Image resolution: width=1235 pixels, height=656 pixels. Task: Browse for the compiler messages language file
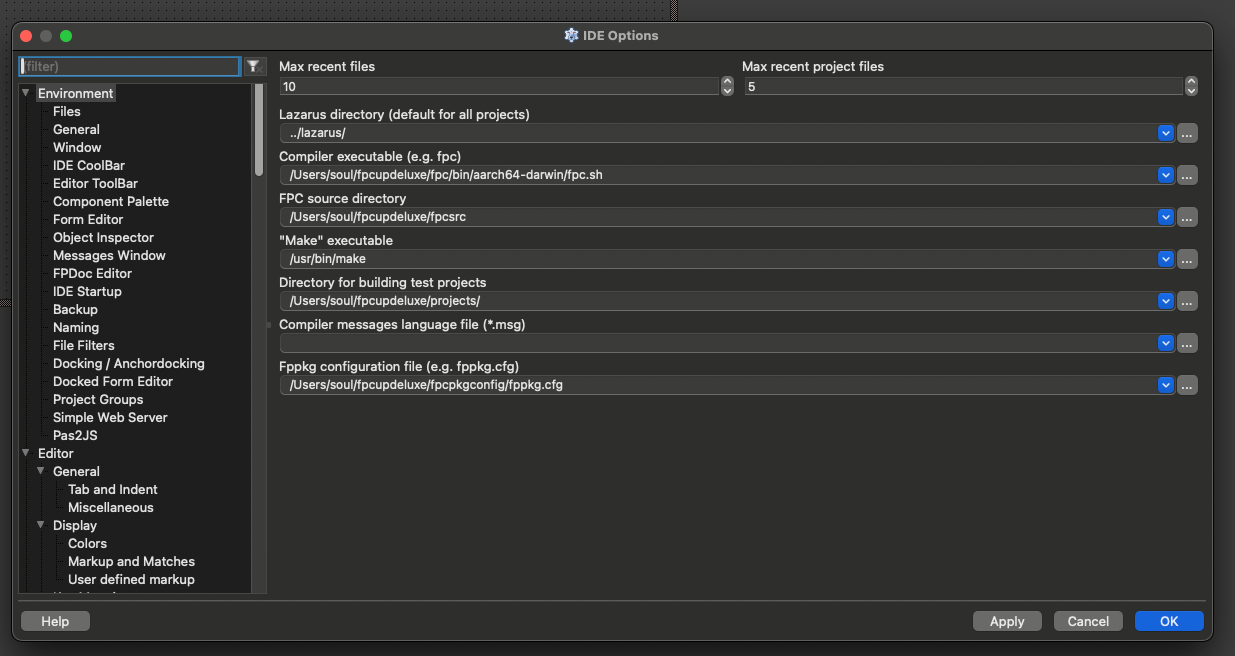point(1187,343)
